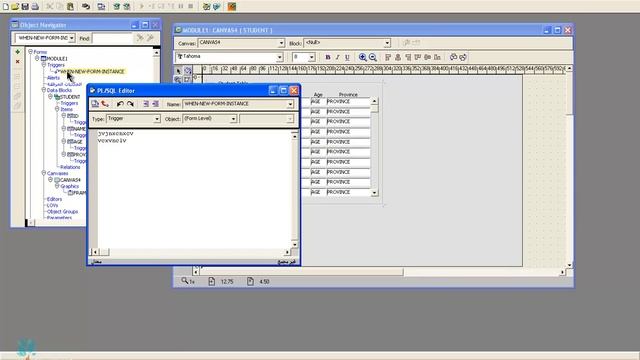640x360 pixels.
Task: Click the Stop icon in main toolbar
Action: [x=191, y=7]
